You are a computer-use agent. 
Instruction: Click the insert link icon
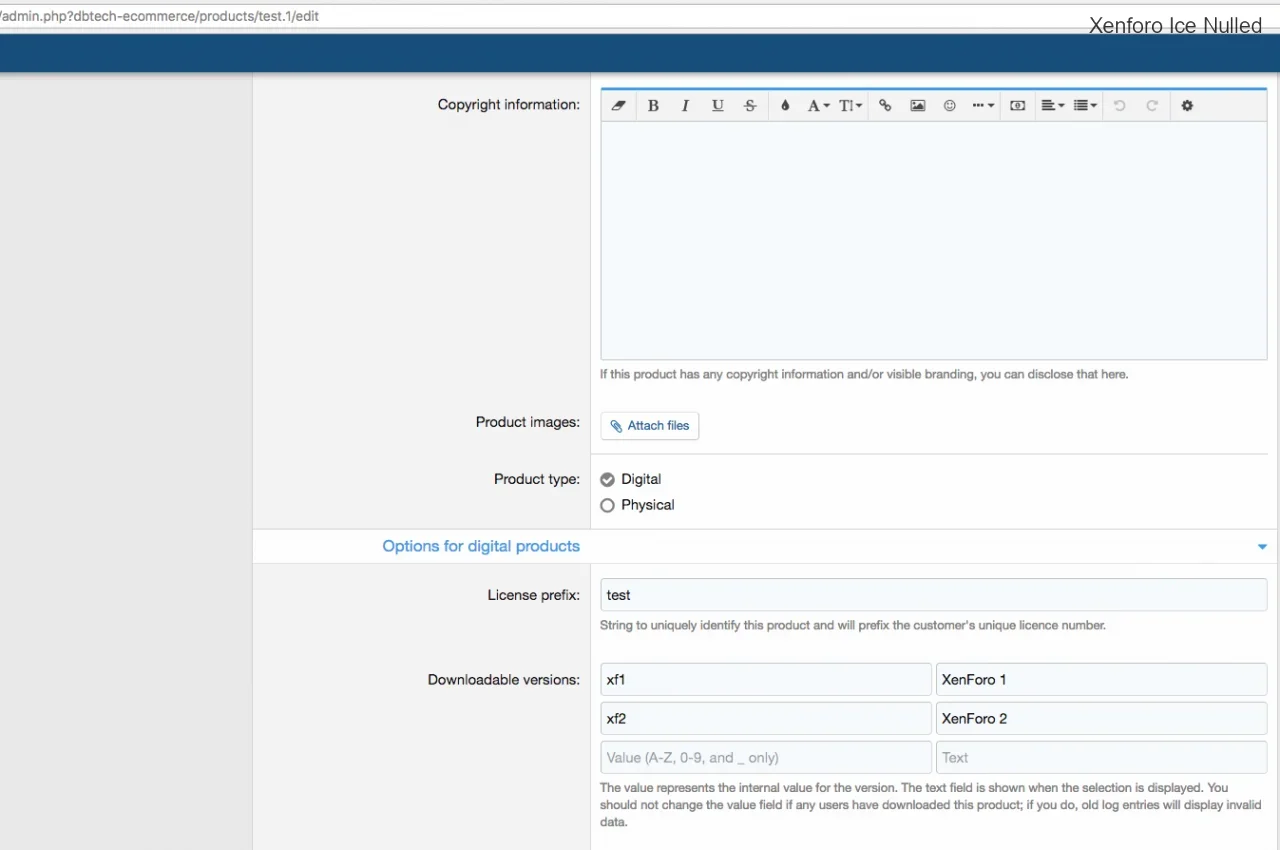tap(885, 106)
